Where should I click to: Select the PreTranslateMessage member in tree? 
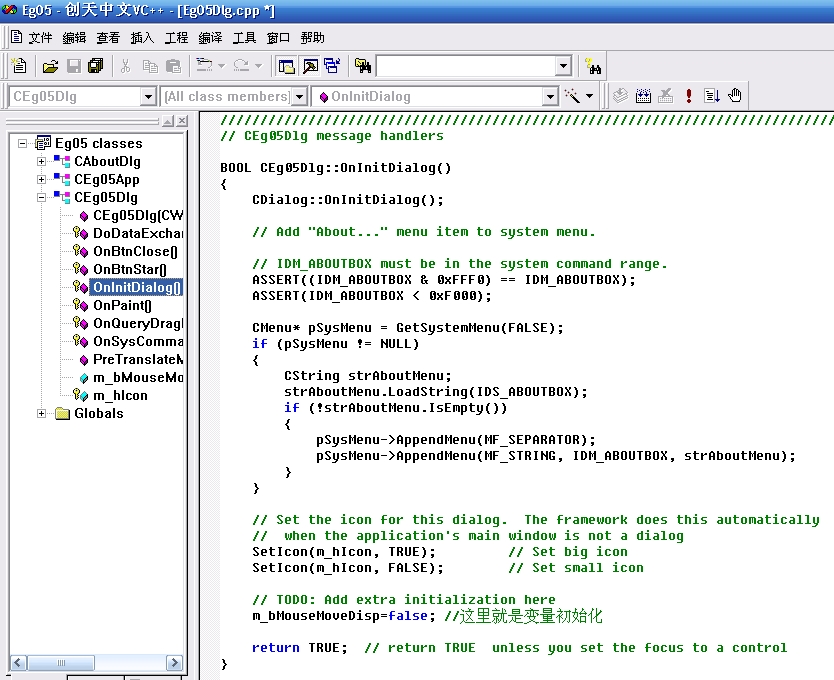138,360
